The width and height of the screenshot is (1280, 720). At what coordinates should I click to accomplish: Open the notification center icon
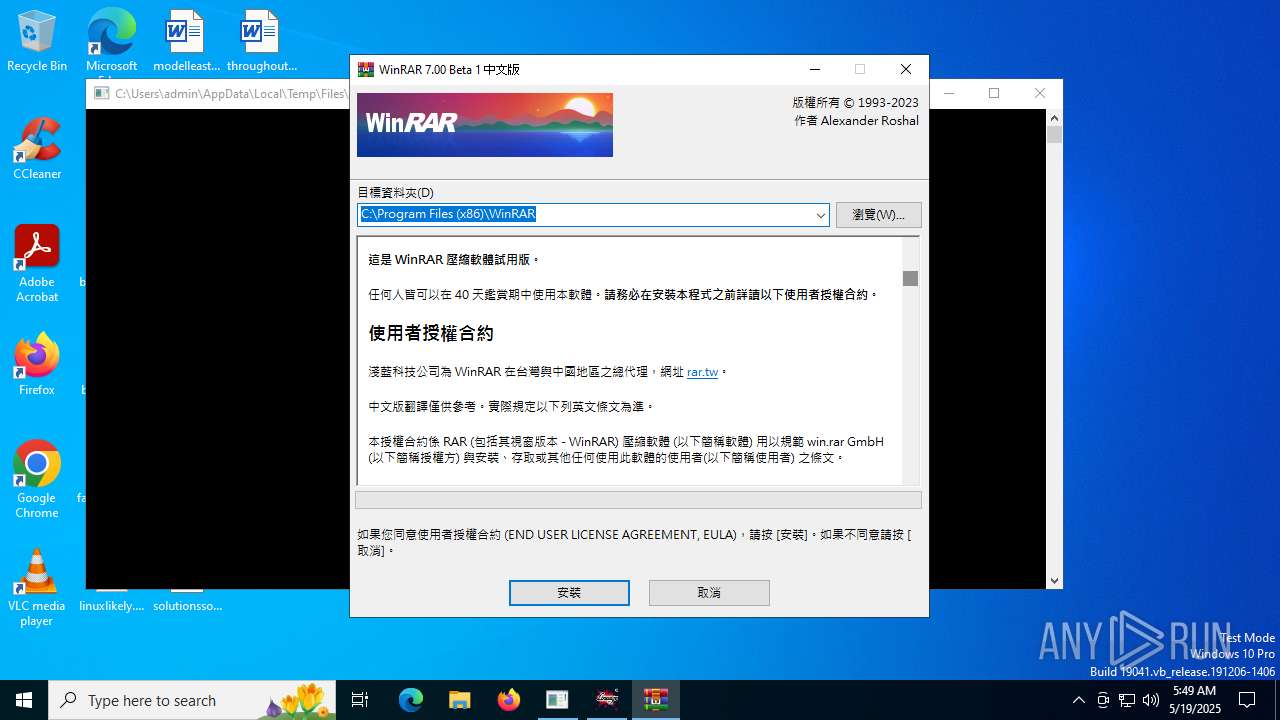[x=1247, y=700]
